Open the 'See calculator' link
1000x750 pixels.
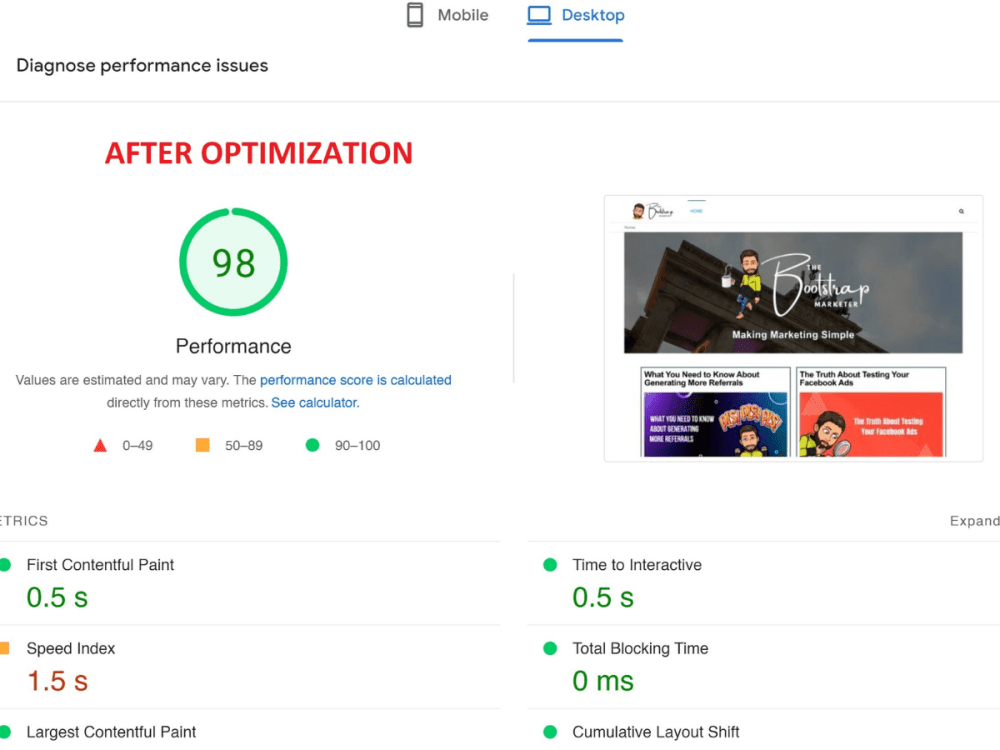(x=315, y=403)
